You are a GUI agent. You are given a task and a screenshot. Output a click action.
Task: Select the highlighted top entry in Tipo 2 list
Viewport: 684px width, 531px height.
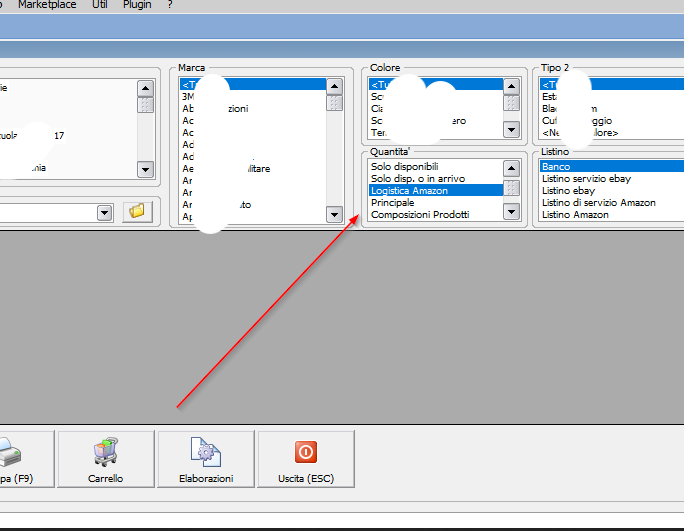(x=612, y=85)
